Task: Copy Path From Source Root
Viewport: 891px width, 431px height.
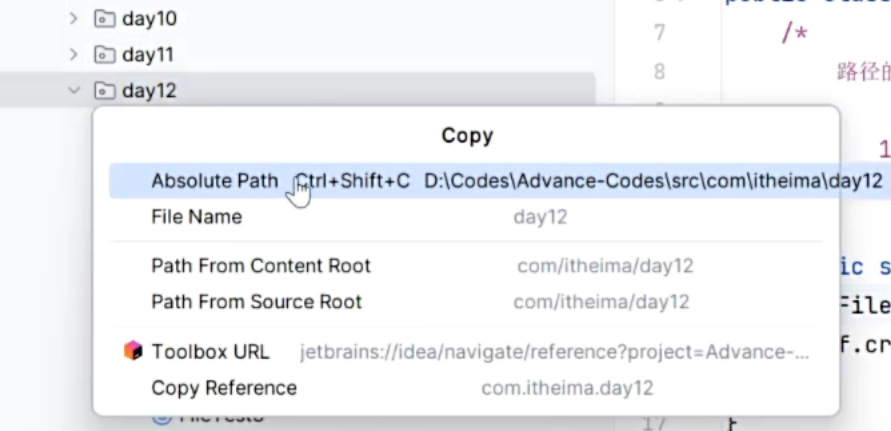Action: [256, 302]
